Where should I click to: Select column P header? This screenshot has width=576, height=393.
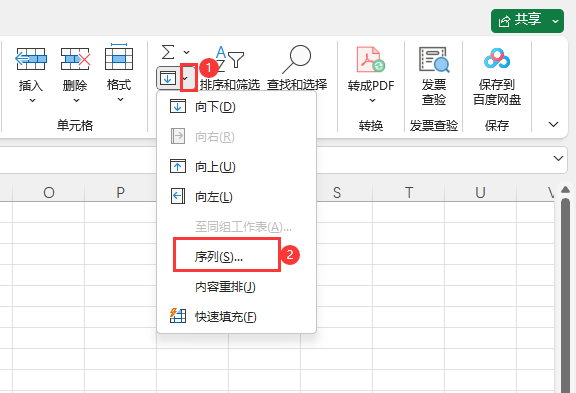point(120,192)
